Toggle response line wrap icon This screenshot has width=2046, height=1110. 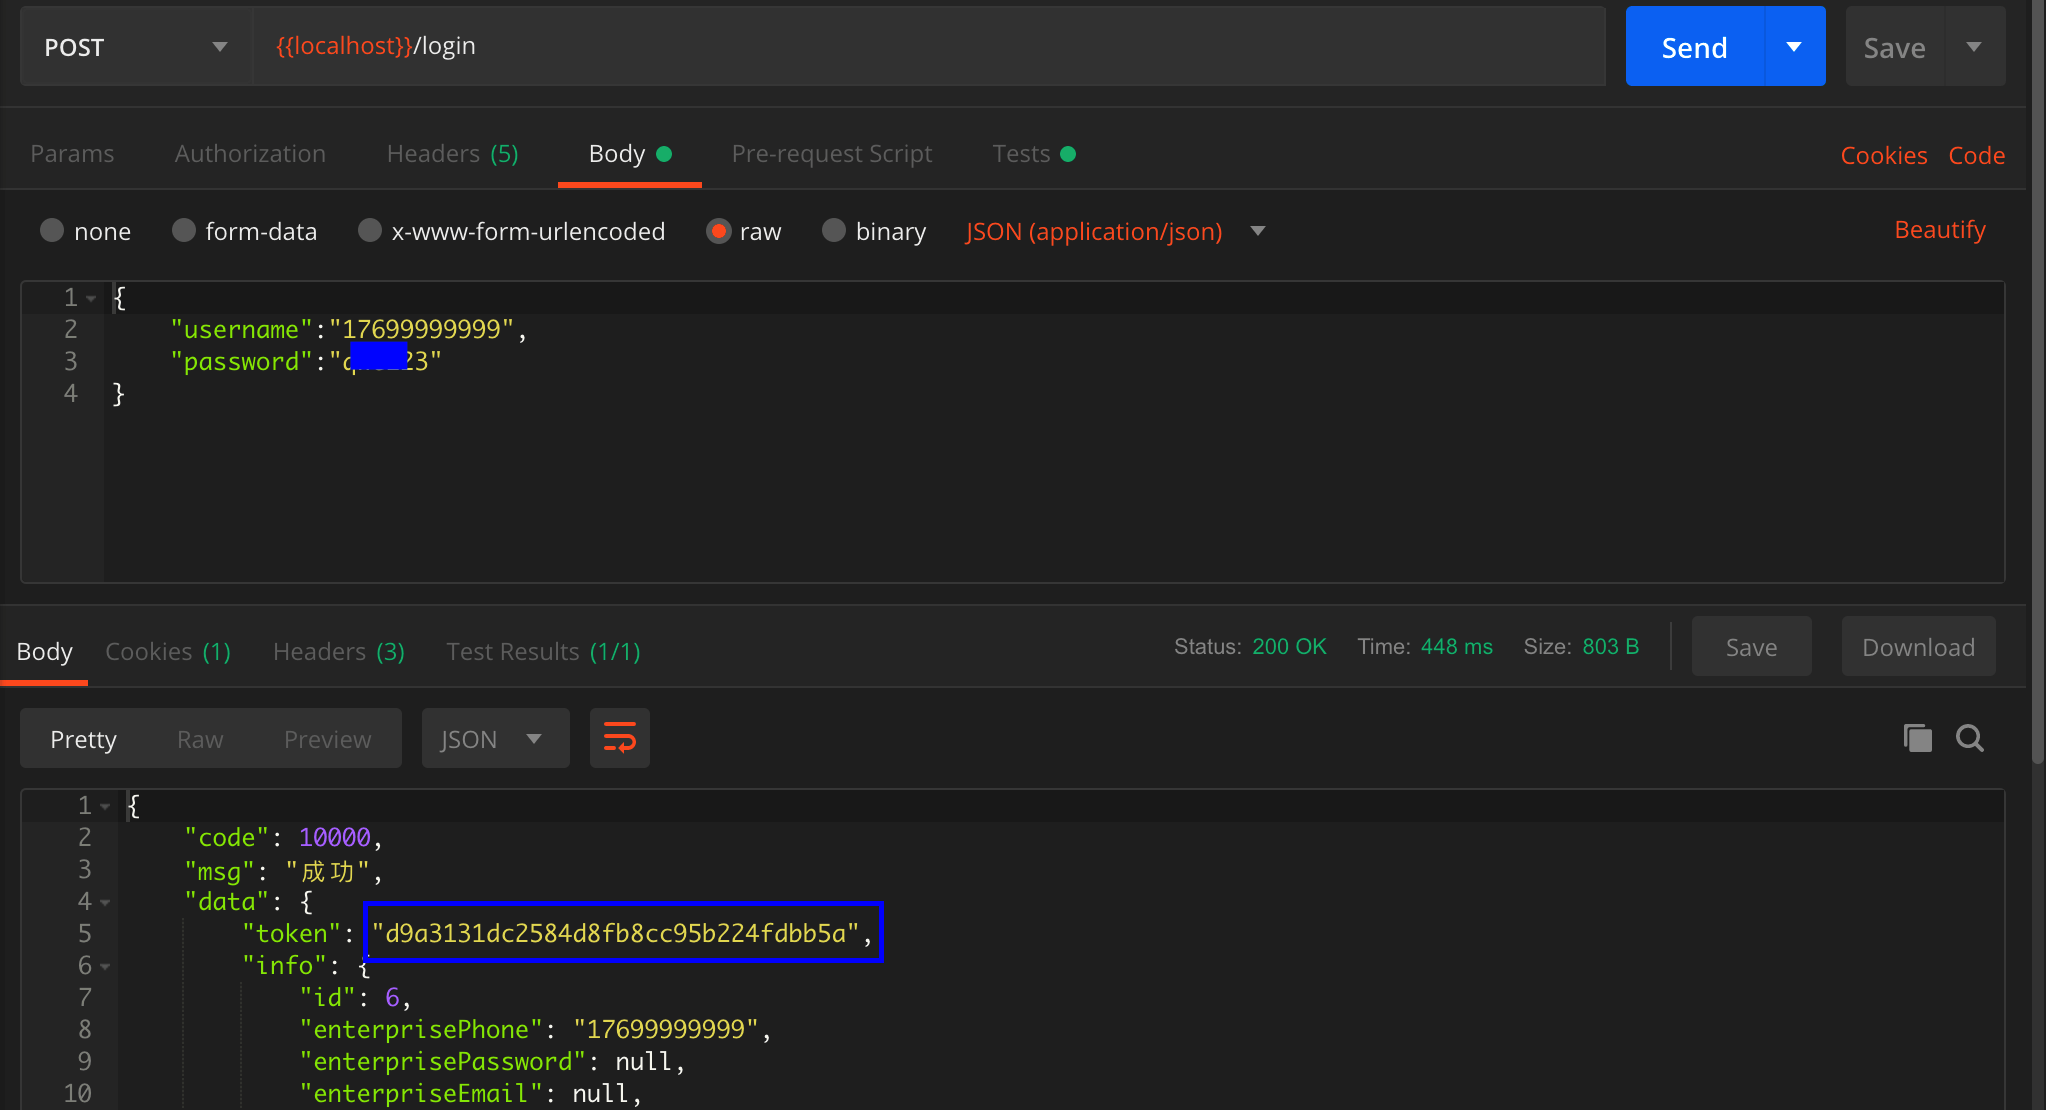(x=620, y=738)
